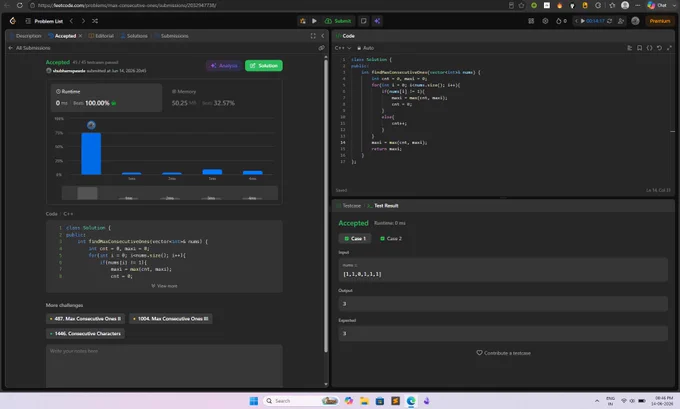Screen dimensions: 680x409
Task: Collapse the timer with left chevron
Action: [x=576, y=21]
